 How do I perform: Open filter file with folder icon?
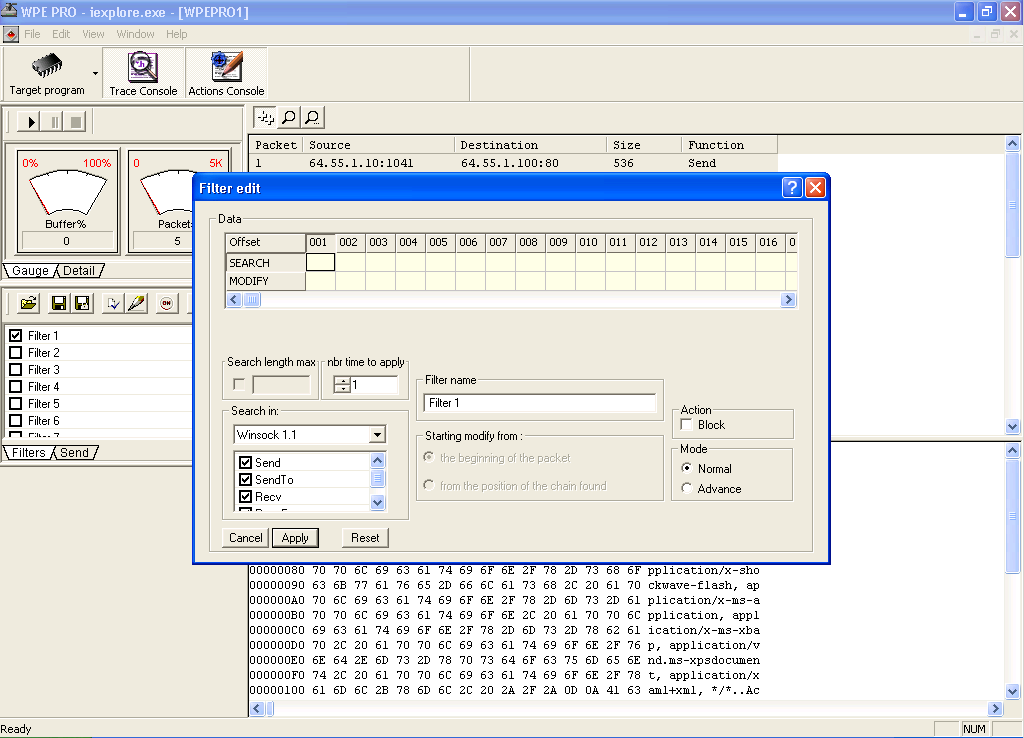tap(28, 303)
